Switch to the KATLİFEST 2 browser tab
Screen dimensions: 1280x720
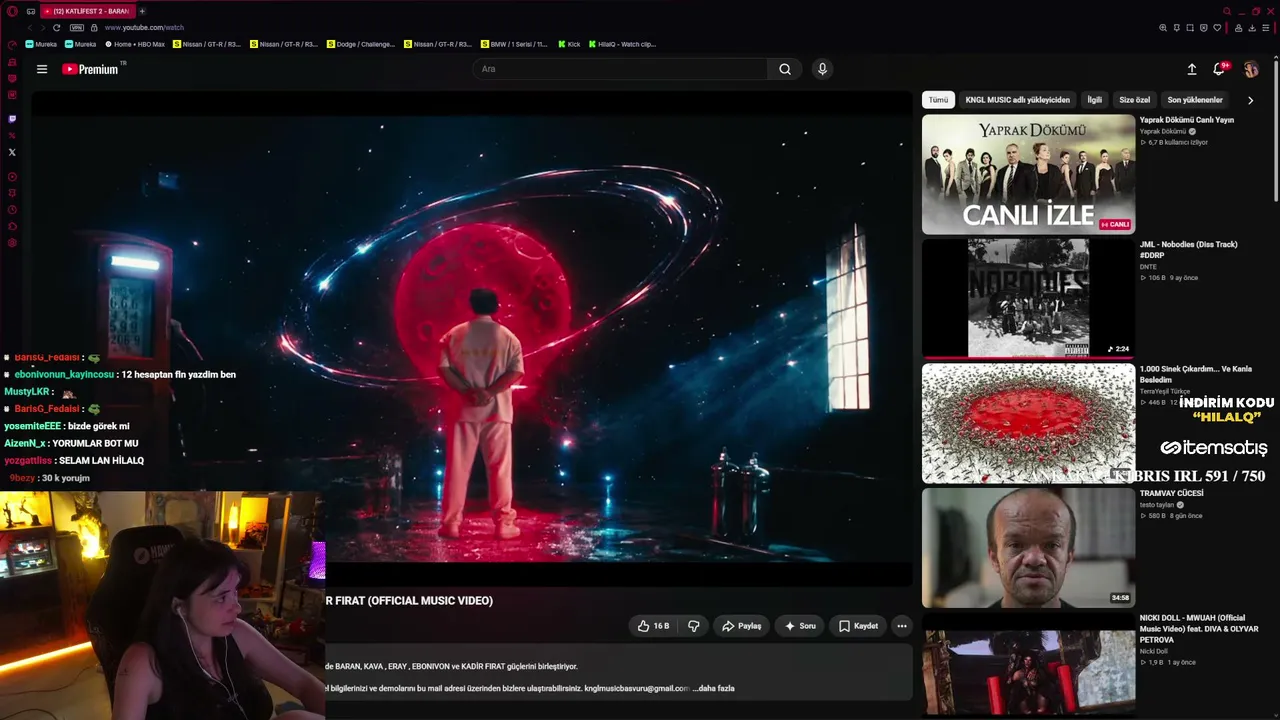[x=88, y=11]
